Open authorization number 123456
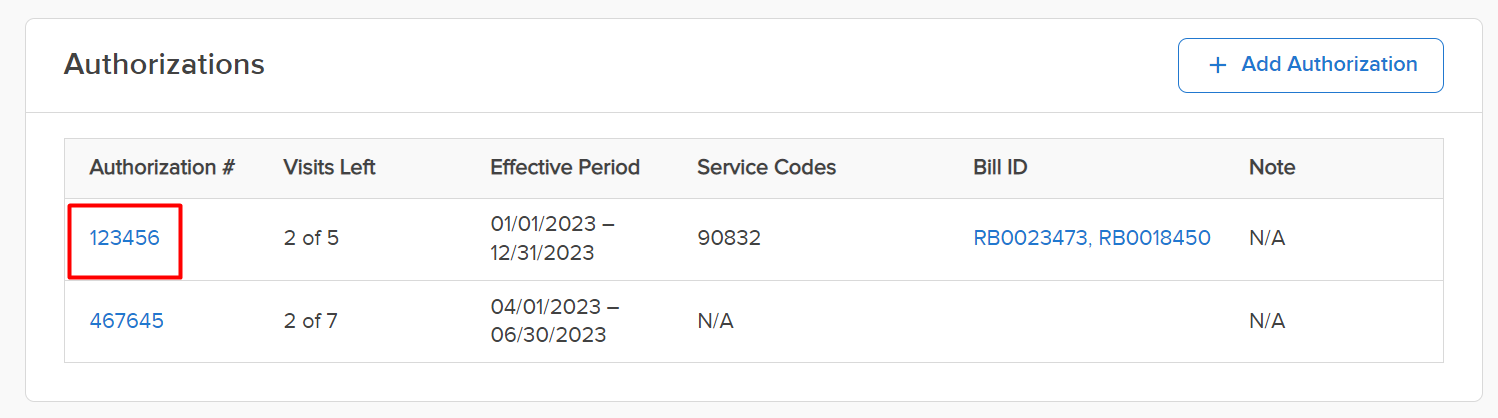This screenshot has width=1498, height=418. (124, 239)
